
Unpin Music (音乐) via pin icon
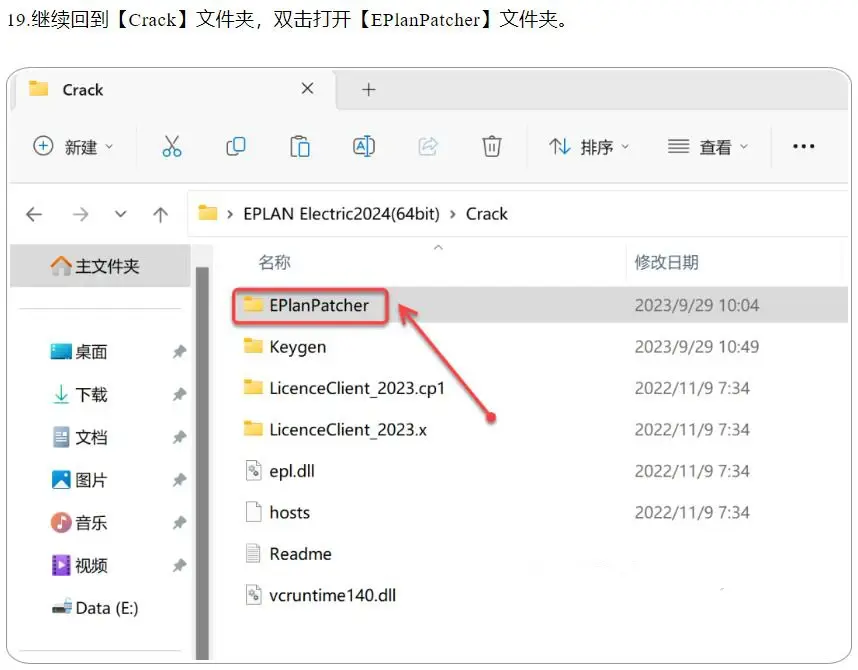click(179, 522)
